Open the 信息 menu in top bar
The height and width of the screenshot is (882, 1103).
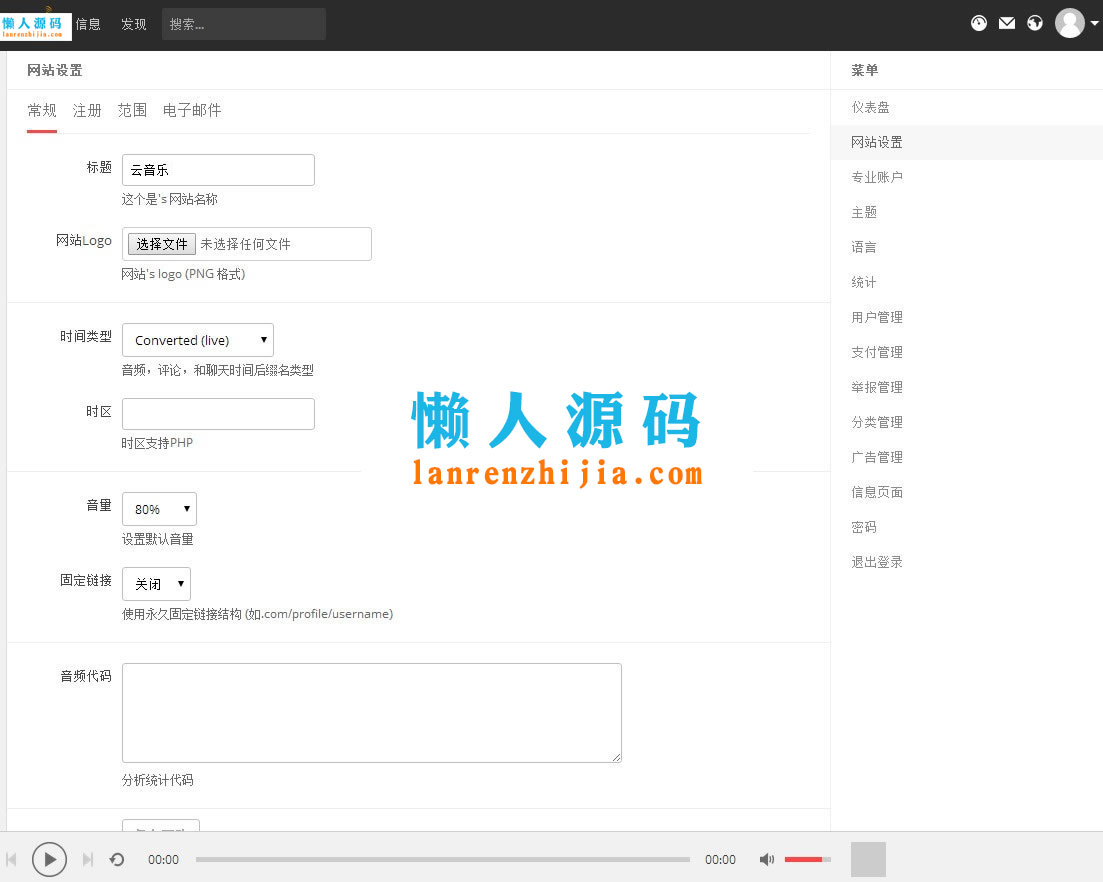[x=88, y=25]
